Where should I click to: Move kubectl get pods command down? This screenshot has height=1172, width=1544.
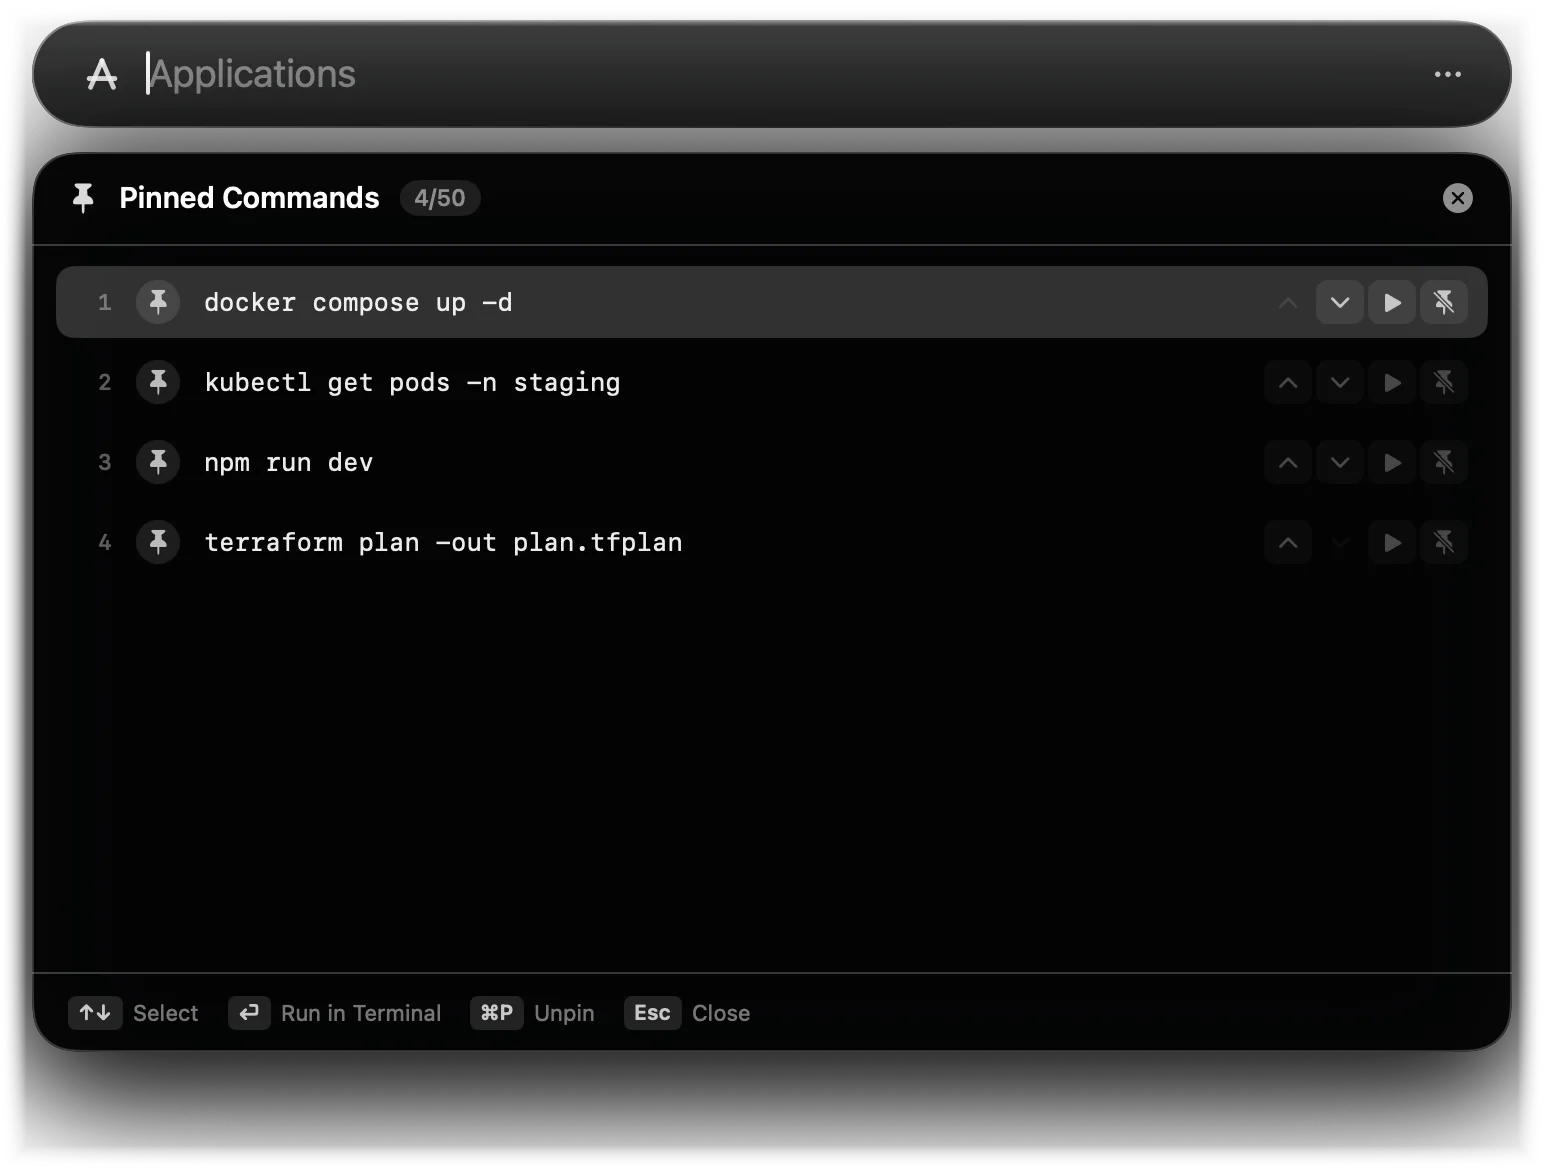pyautogui.click(x=1340, y=382)
